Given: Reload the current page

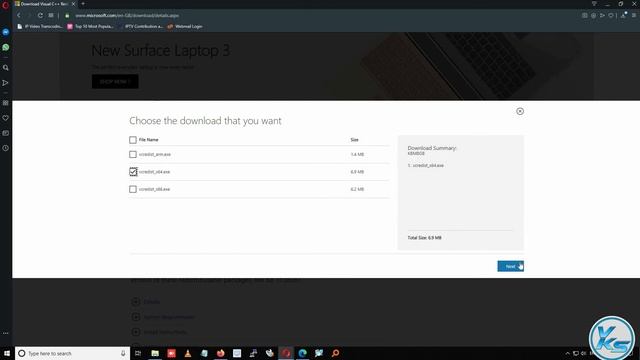Looking at the screenshot, I should point(40,16).
